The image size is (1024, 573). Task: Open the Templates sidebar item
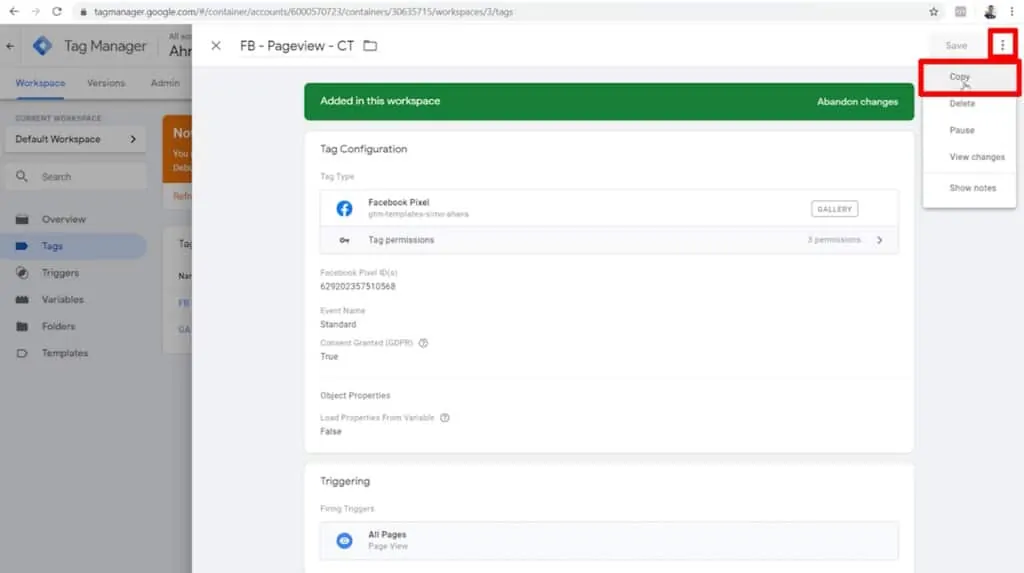click(75, 353)
